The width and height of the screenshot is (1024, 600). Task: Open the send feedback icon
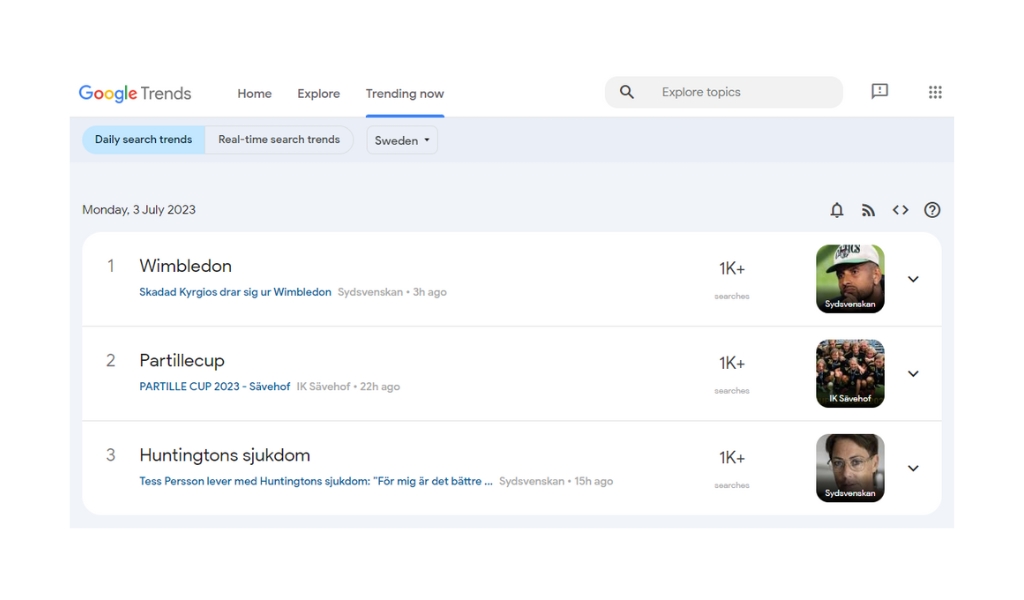pos(880,92)
